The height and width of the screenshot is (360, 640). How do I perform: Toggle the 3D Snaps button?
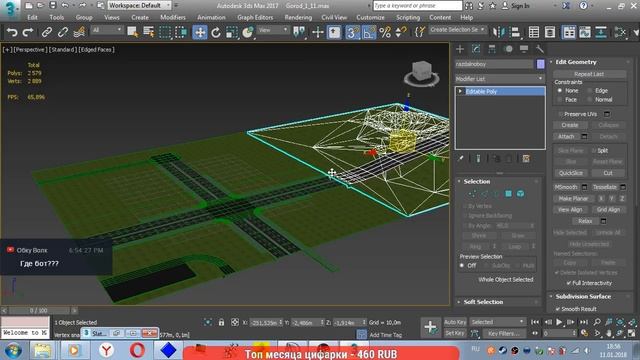point(352,32)
